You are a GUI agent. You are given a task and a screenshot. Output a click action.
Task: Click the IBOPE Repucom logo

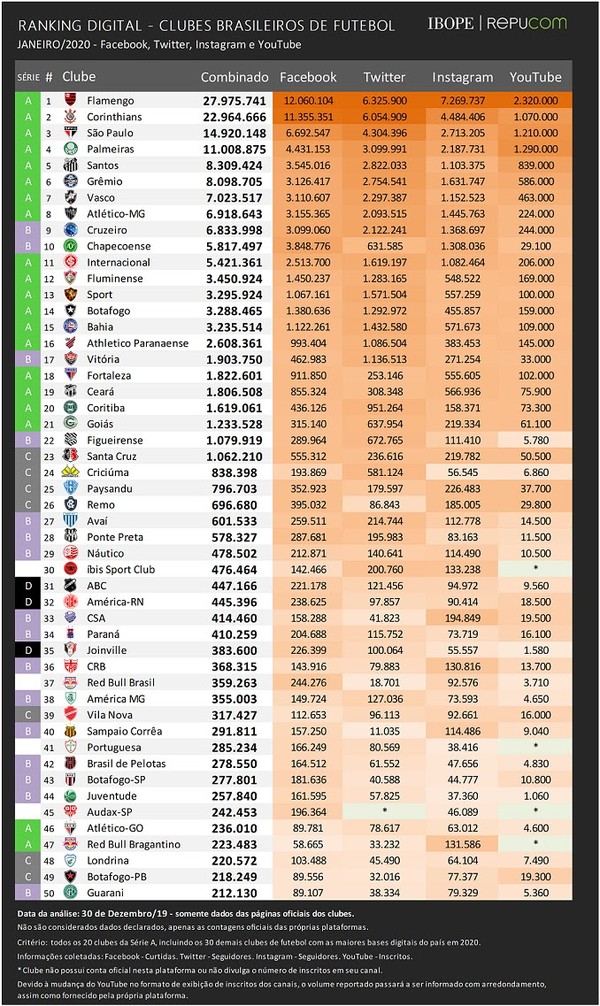497,23
